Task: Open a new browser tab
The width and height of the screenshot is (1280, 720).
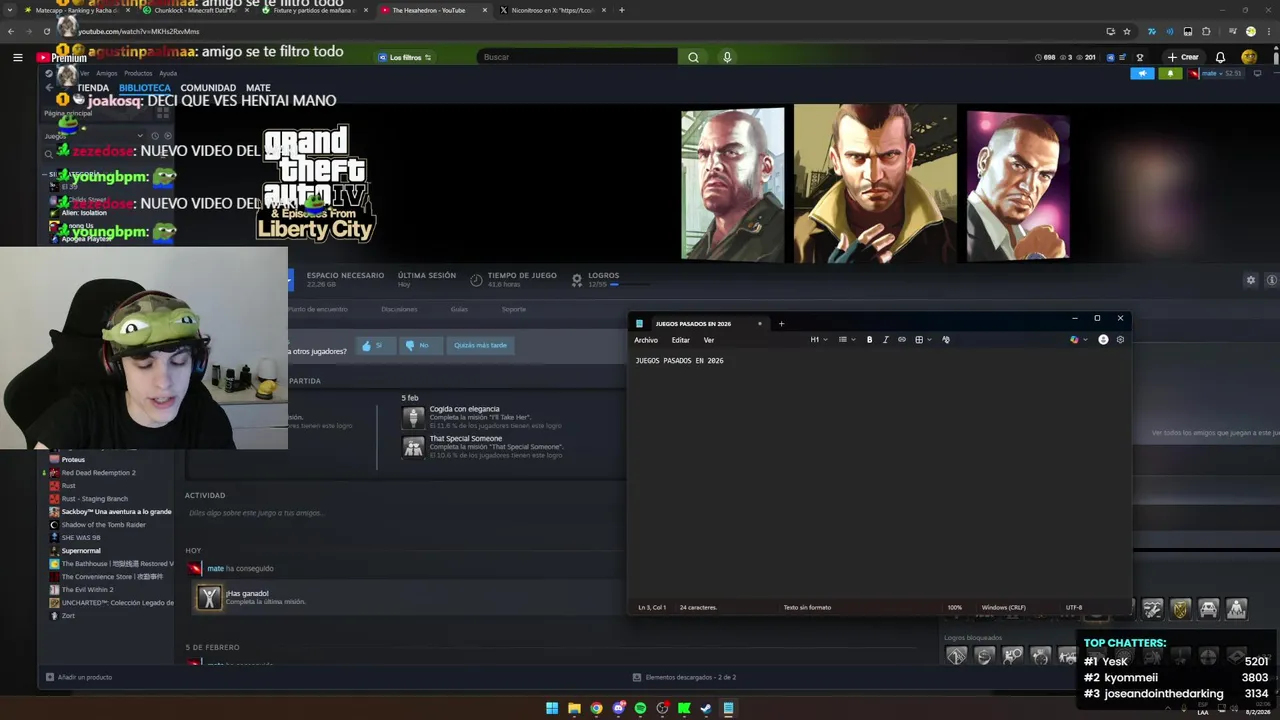Action: [x=621, y=10]
